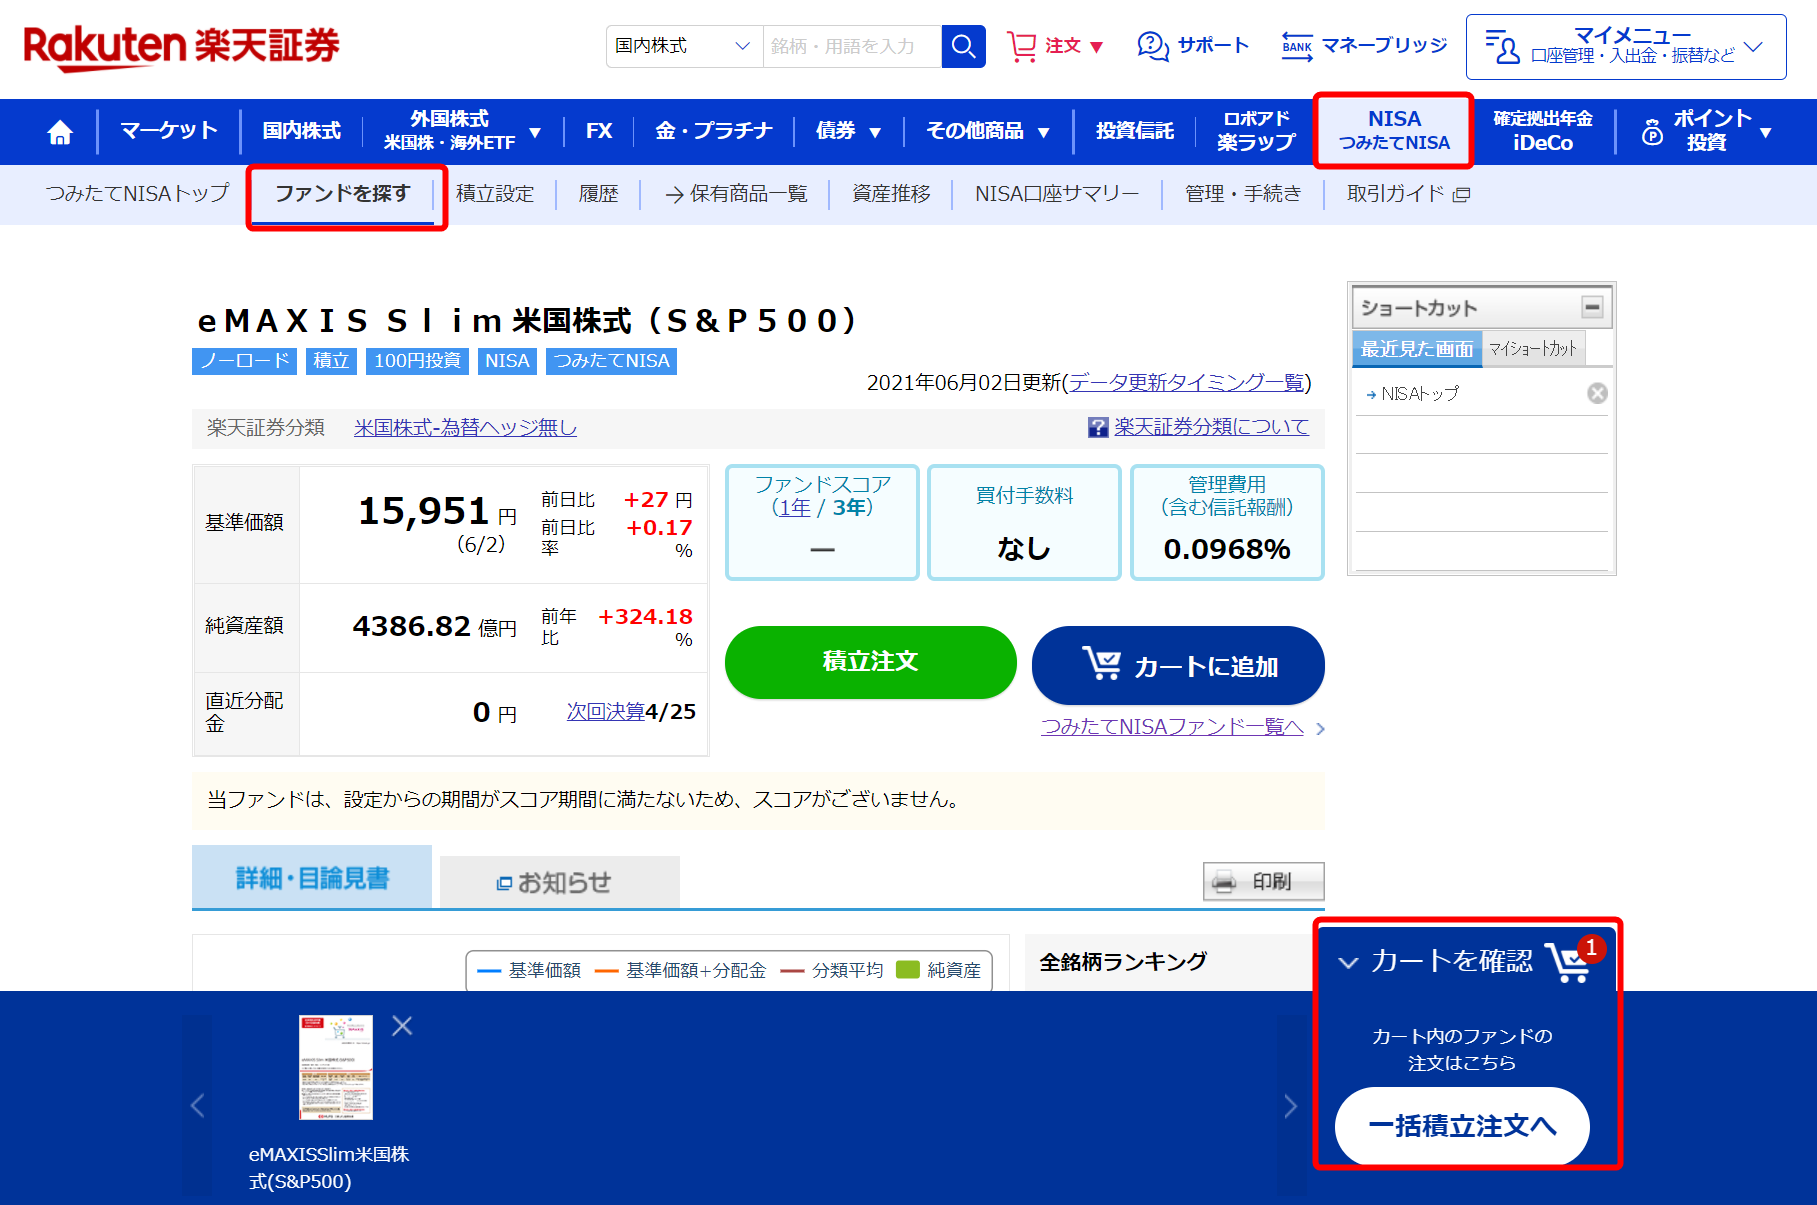Click 基準価額+分配金 orange legend line
Screen dimensions: 1817x1205
click(x=606, y=971)
